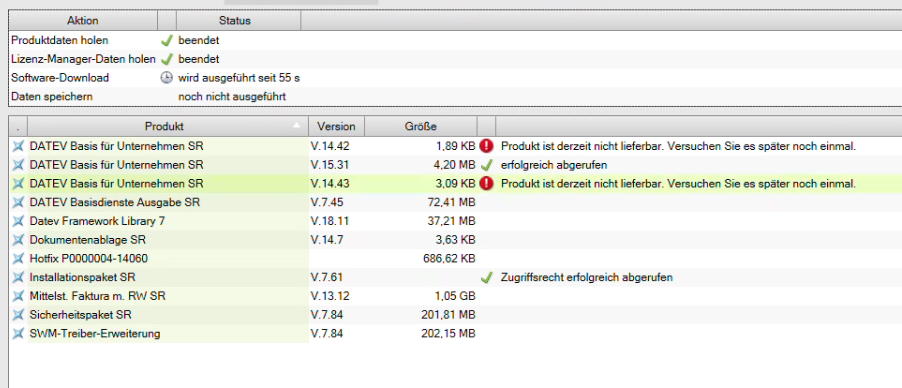Click the icon beside DATEV Basis V.15.31 row
This screenshot has width=902, height=388.
pos(18,165)
